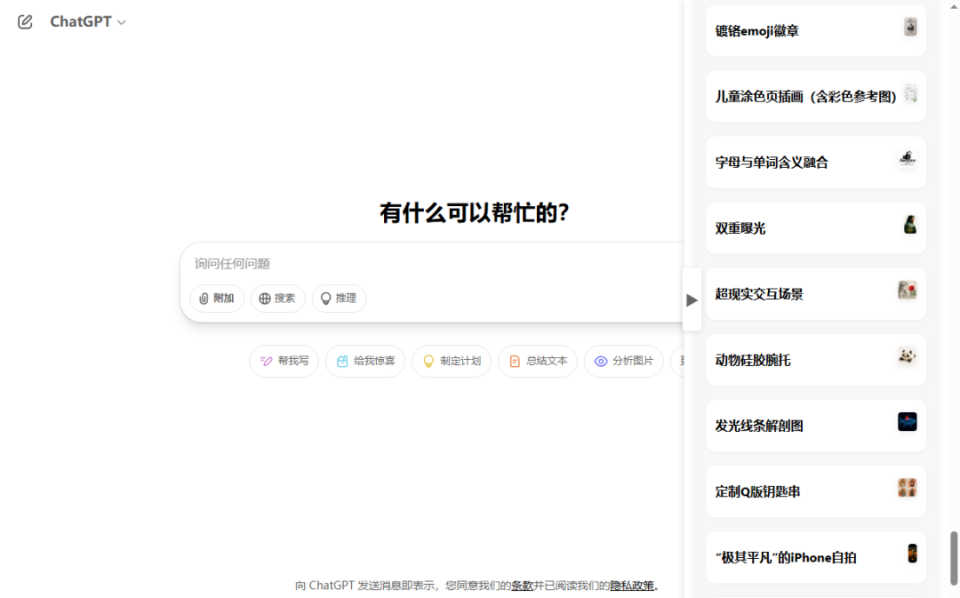
Task: Enable the 搜索 globe search option
Action: (277, 298)
